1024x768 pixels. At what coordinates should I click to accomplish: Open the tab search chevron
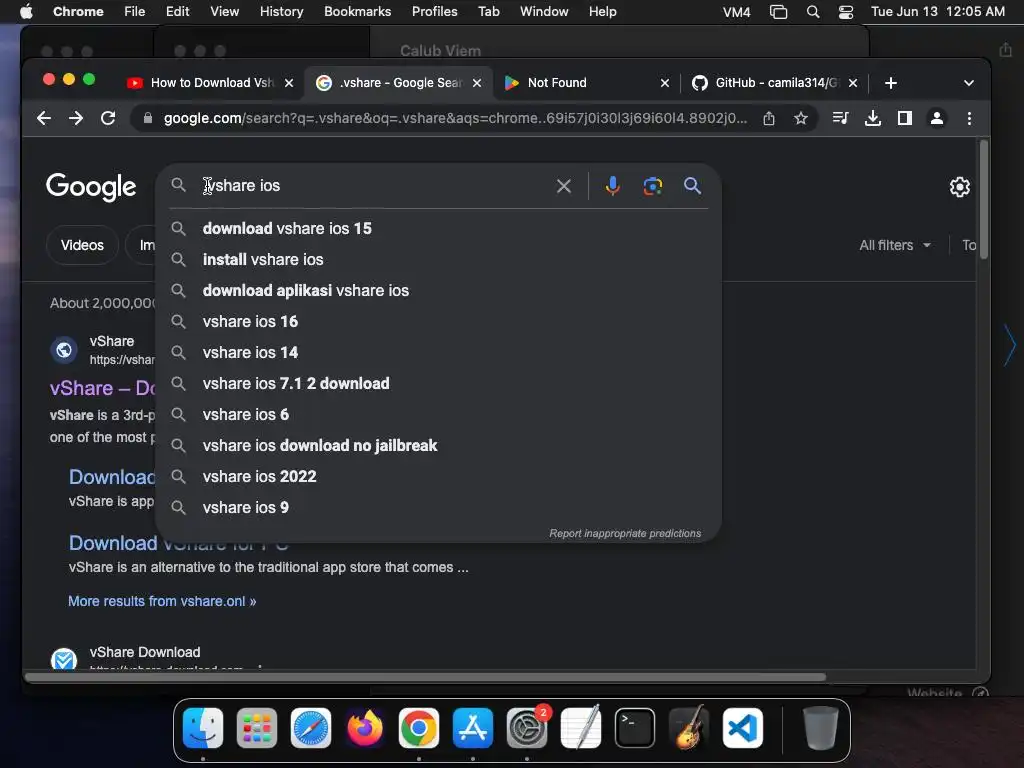tap(969, 83)
